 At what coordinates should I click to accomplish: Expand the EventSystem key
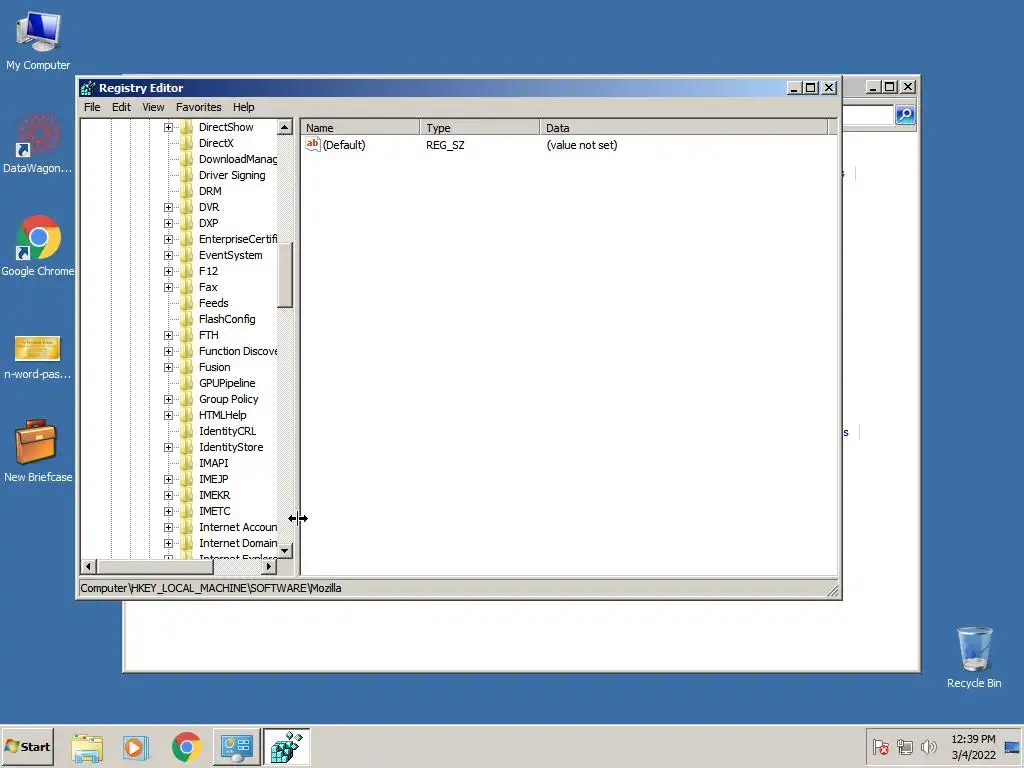point(168,255)
